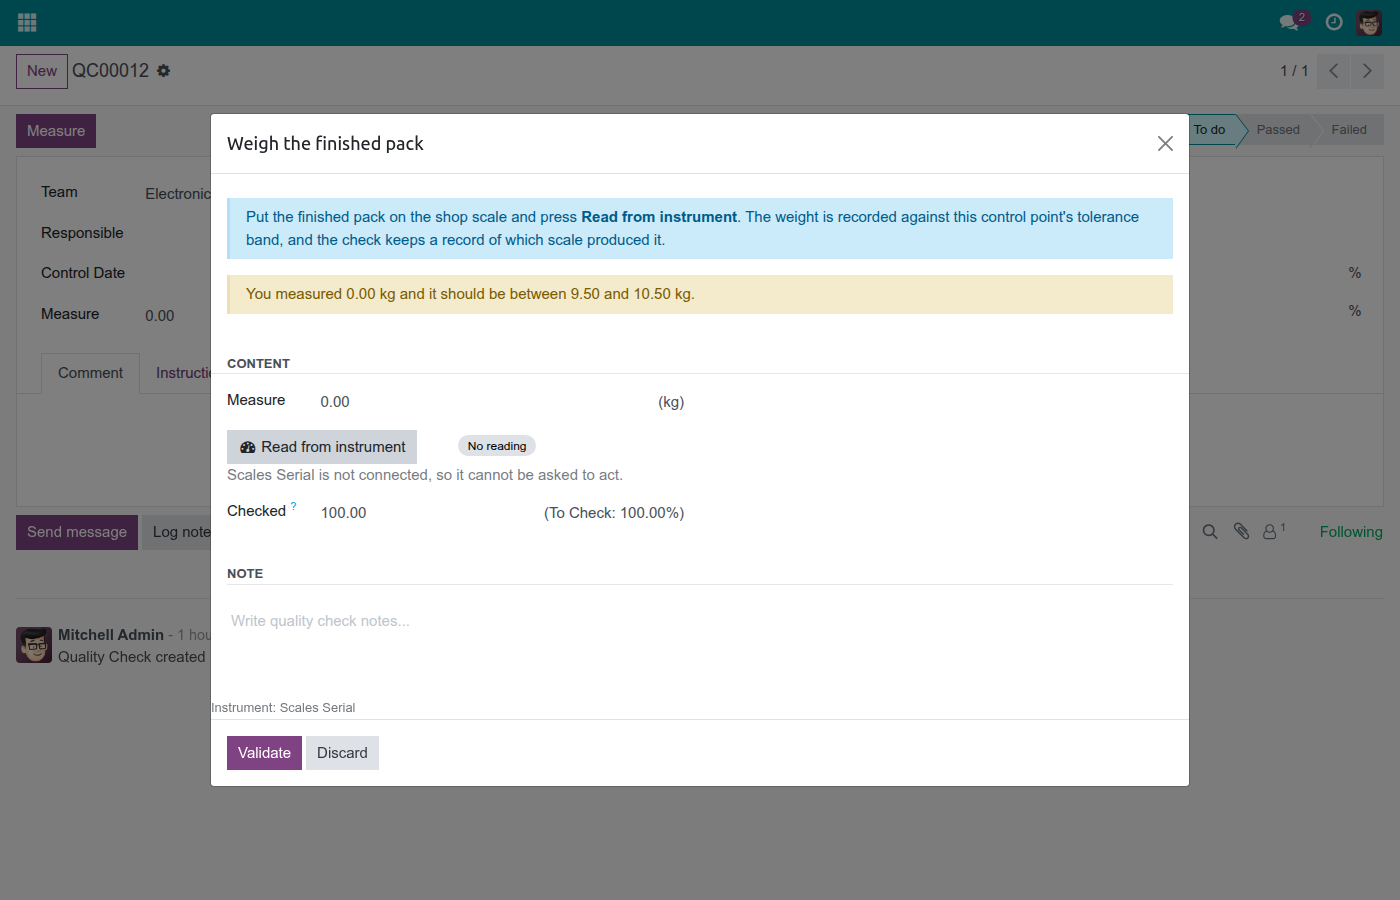Select the Passed status stage
1400x900 pixels.
(1278, 130)
